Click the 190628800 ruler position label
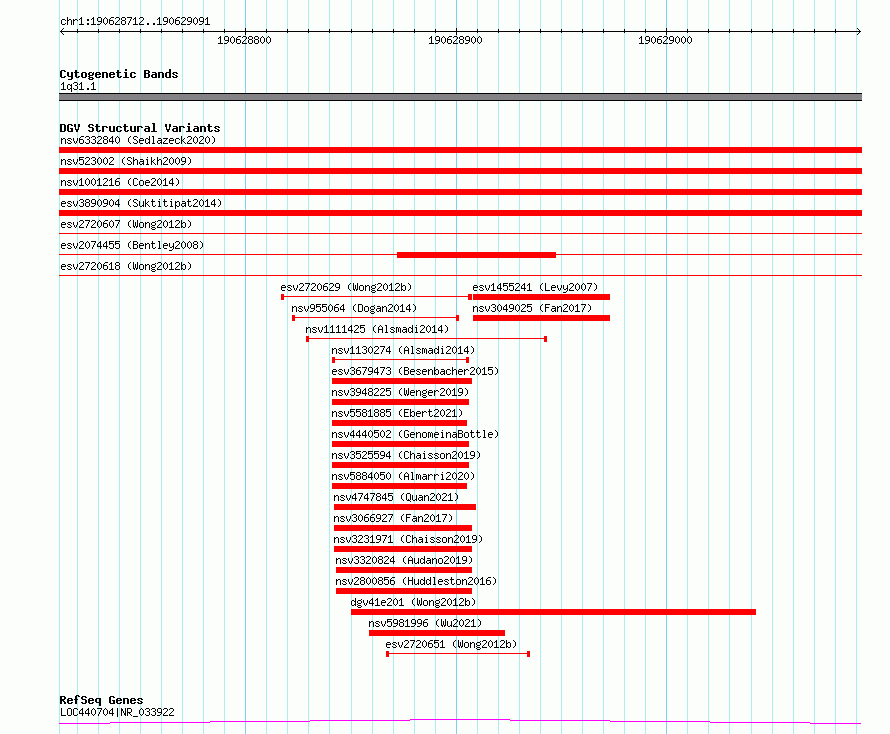The image size is (890, 734). 244,40
